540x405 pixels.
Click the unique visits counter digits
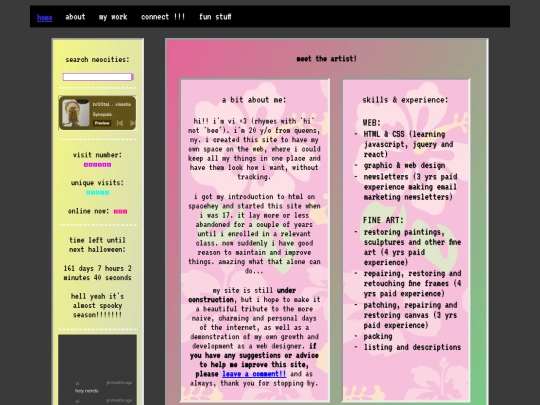pos(97,193)
